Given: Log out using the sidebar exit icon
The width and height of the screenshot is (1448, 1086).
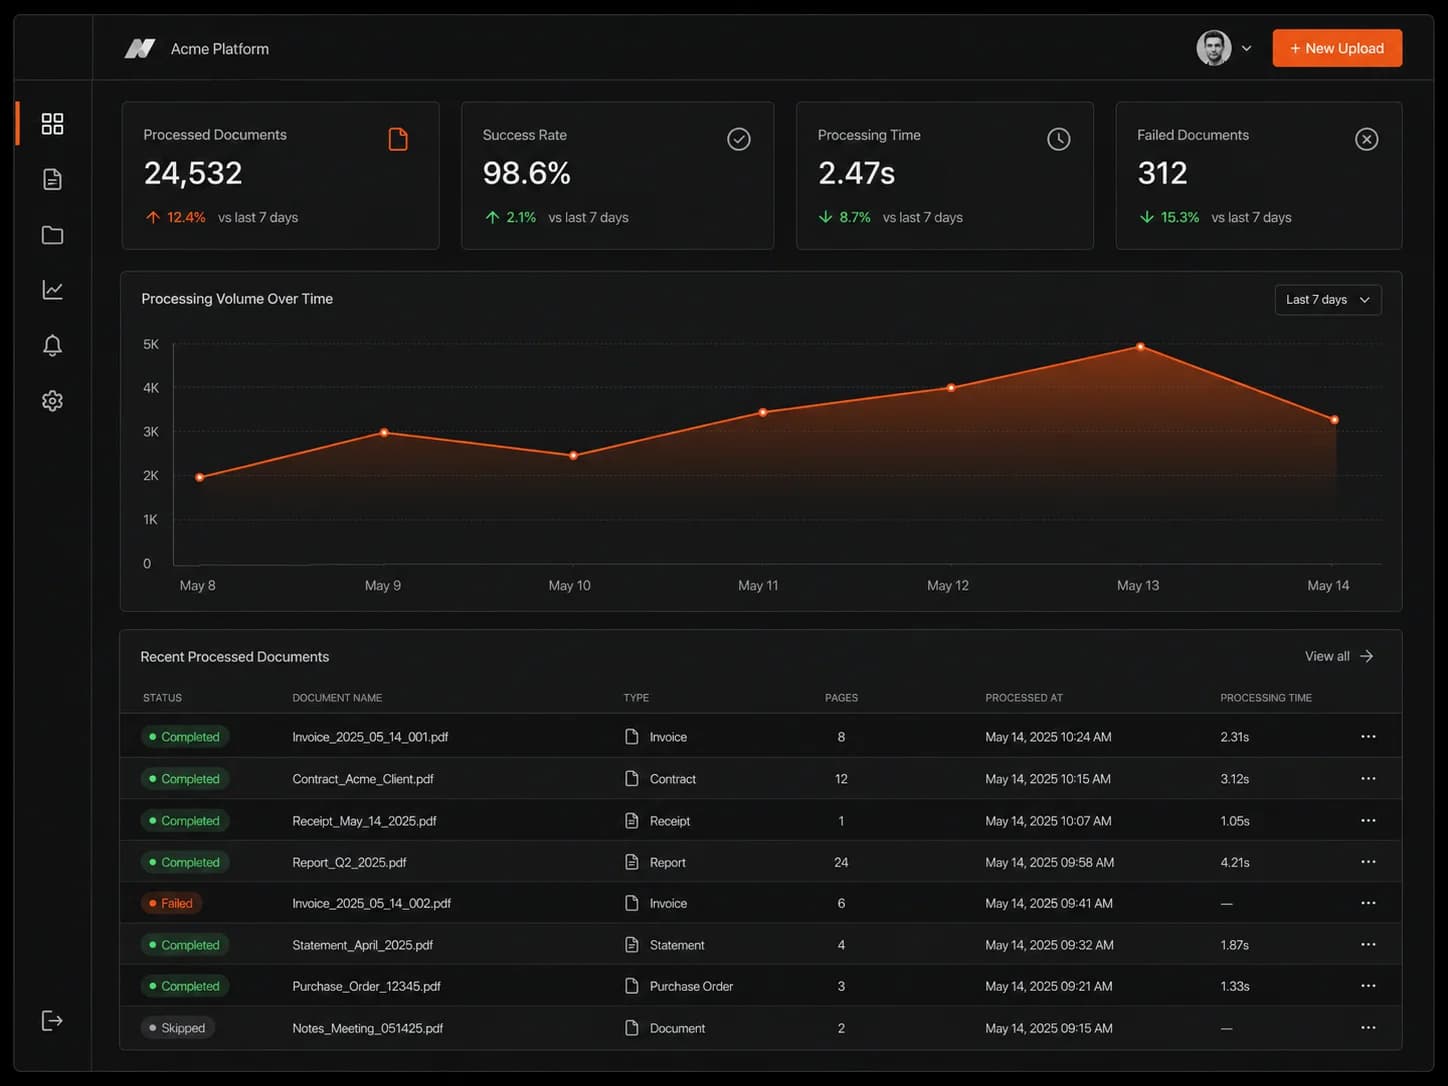Looking at the screenshot, I should click(x=52, y=1020).
